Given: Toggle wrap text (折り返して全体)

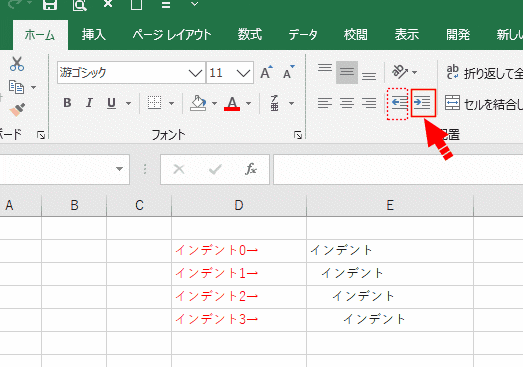Looking at the screenshot, I should click(x=484, y=72).
